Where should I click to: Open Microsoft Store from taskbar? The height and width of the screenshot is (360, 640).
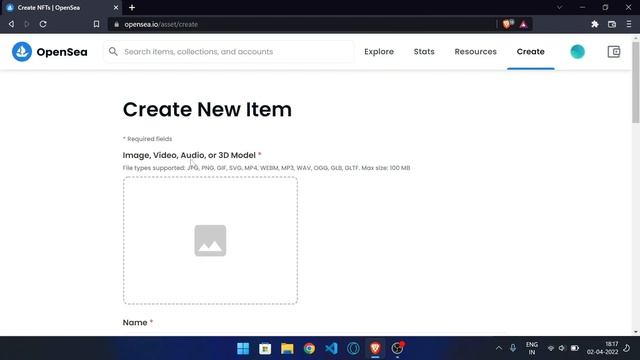[x=265, y=348]
